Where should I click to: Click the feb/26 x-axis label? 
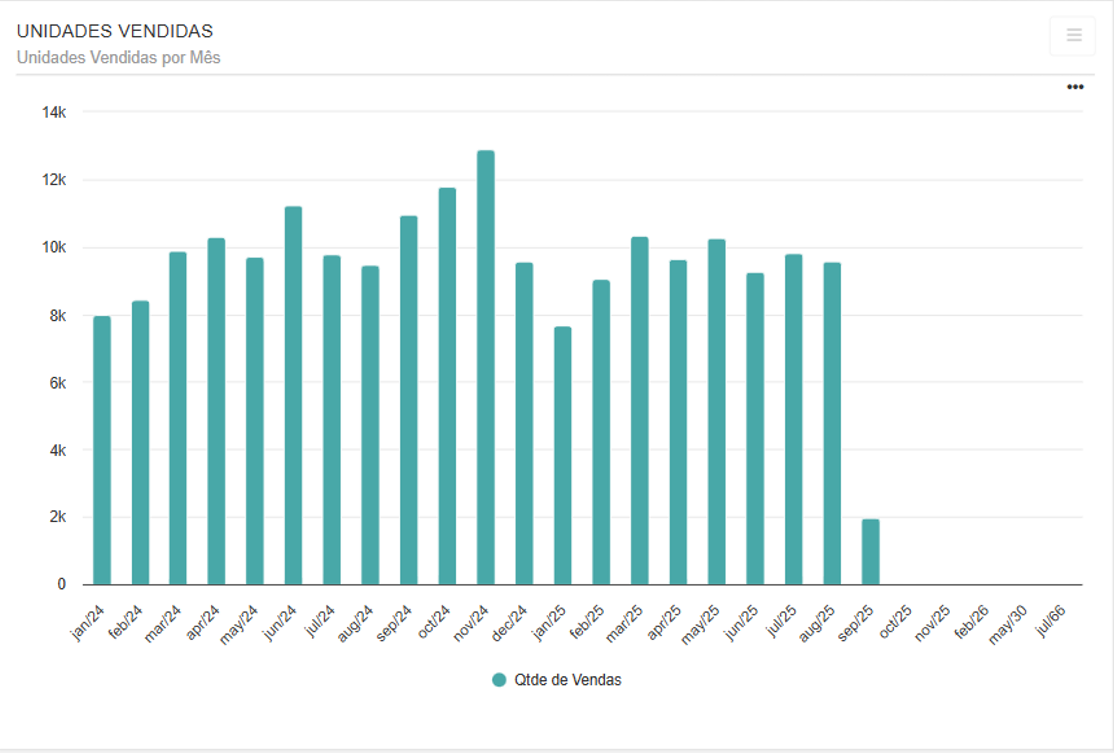[971, 622]
